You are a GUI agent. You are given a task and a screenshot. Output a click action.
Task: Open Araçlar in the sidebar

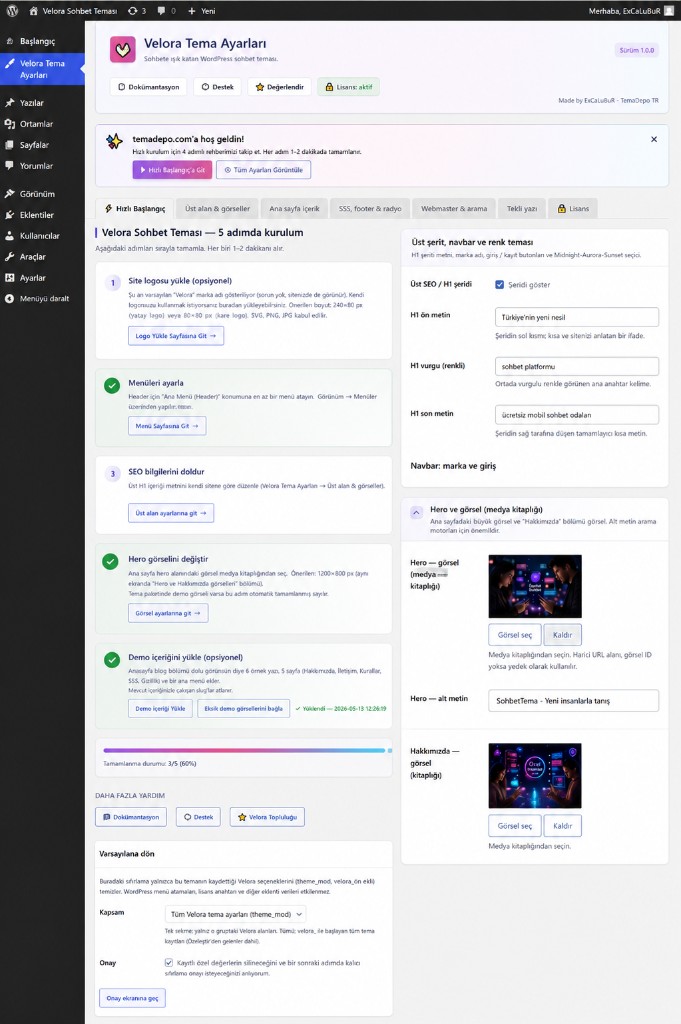point(42,257)
